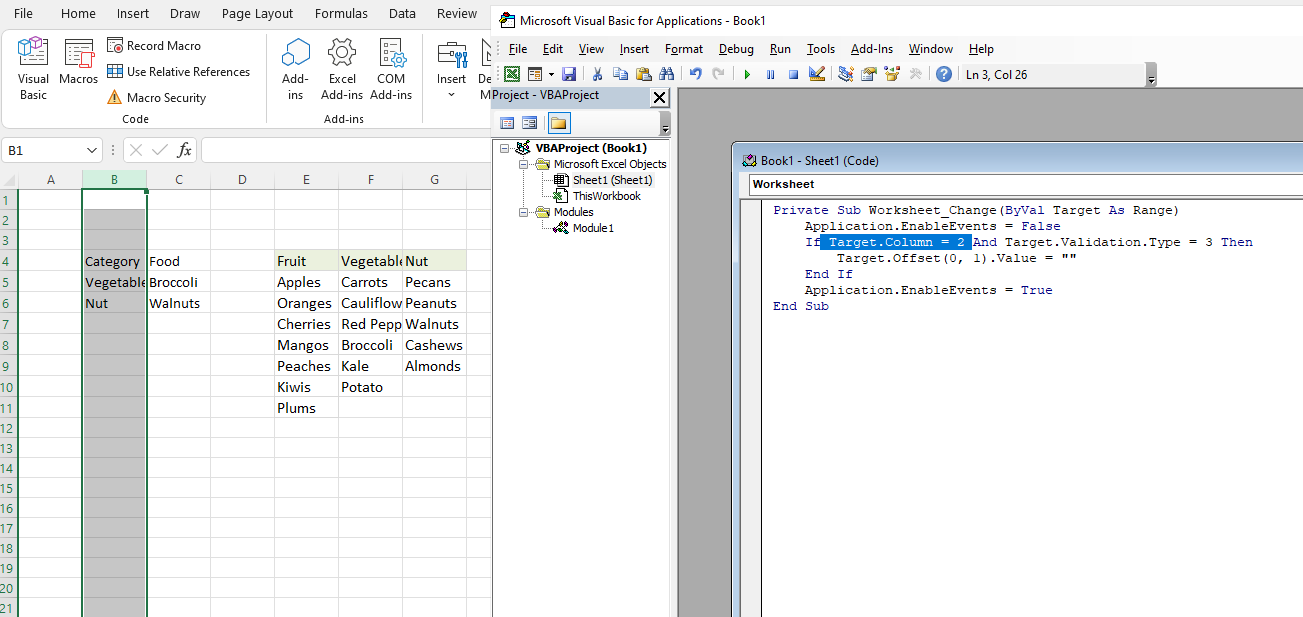This screenshot has height=617, width=1303.
Task: Open the Name Box dropdown arrow
Action: tap(92, 150)
